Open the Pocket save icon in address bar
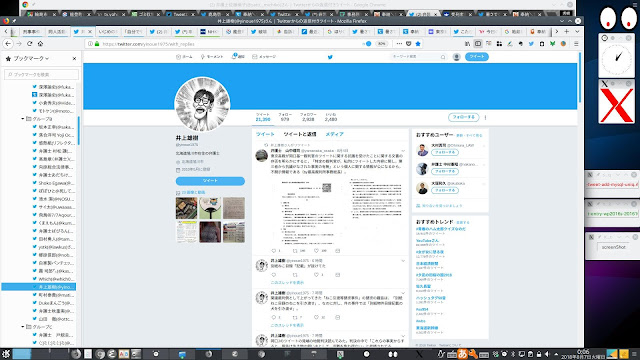640x360 pixels. 409,44
